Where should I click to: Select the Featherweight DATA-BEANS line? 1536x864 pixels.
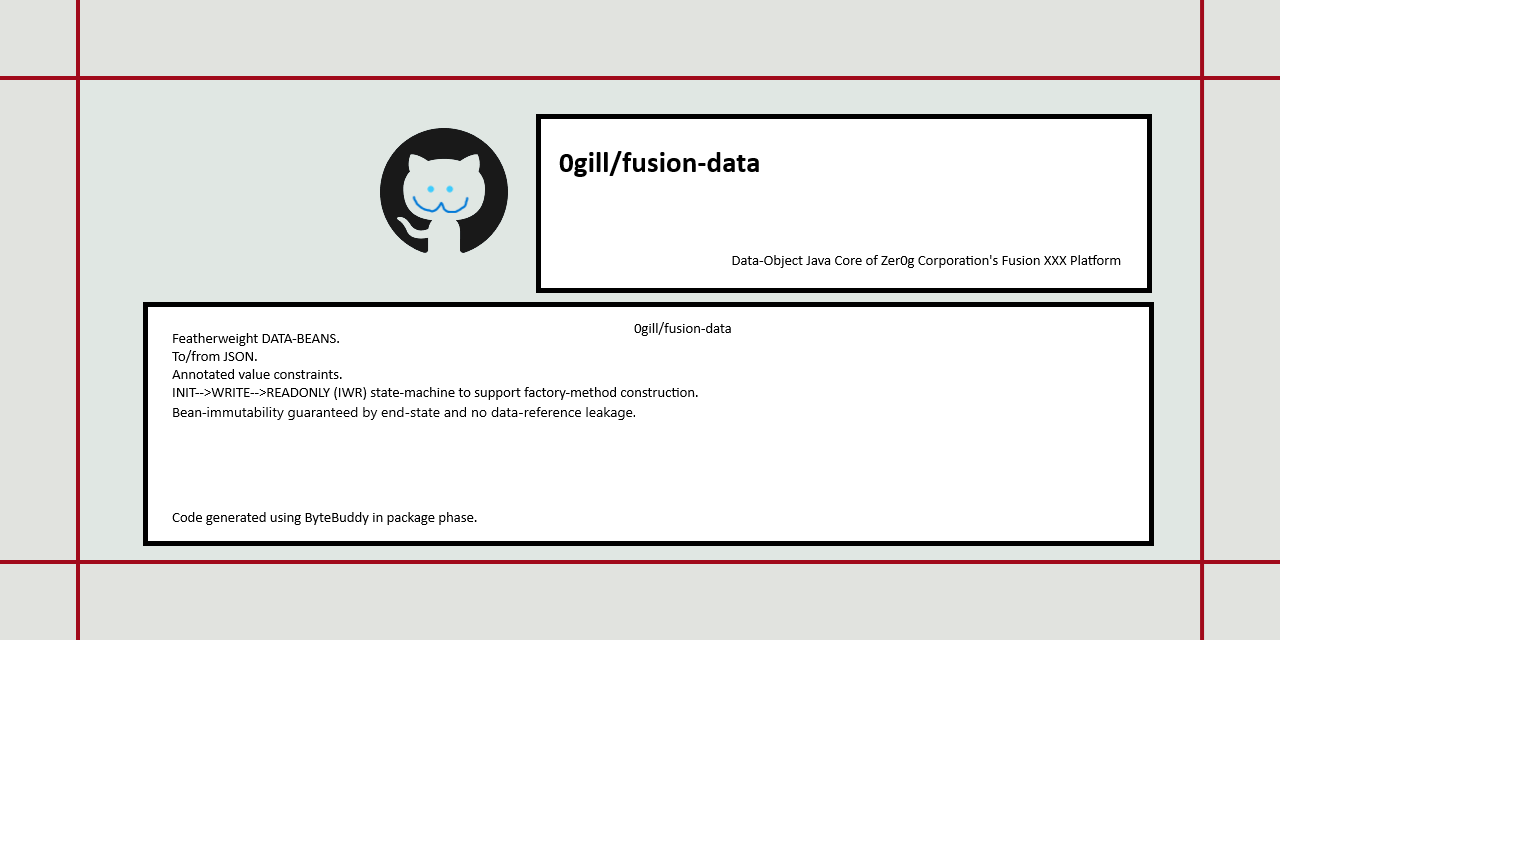(x=255, y=338)
